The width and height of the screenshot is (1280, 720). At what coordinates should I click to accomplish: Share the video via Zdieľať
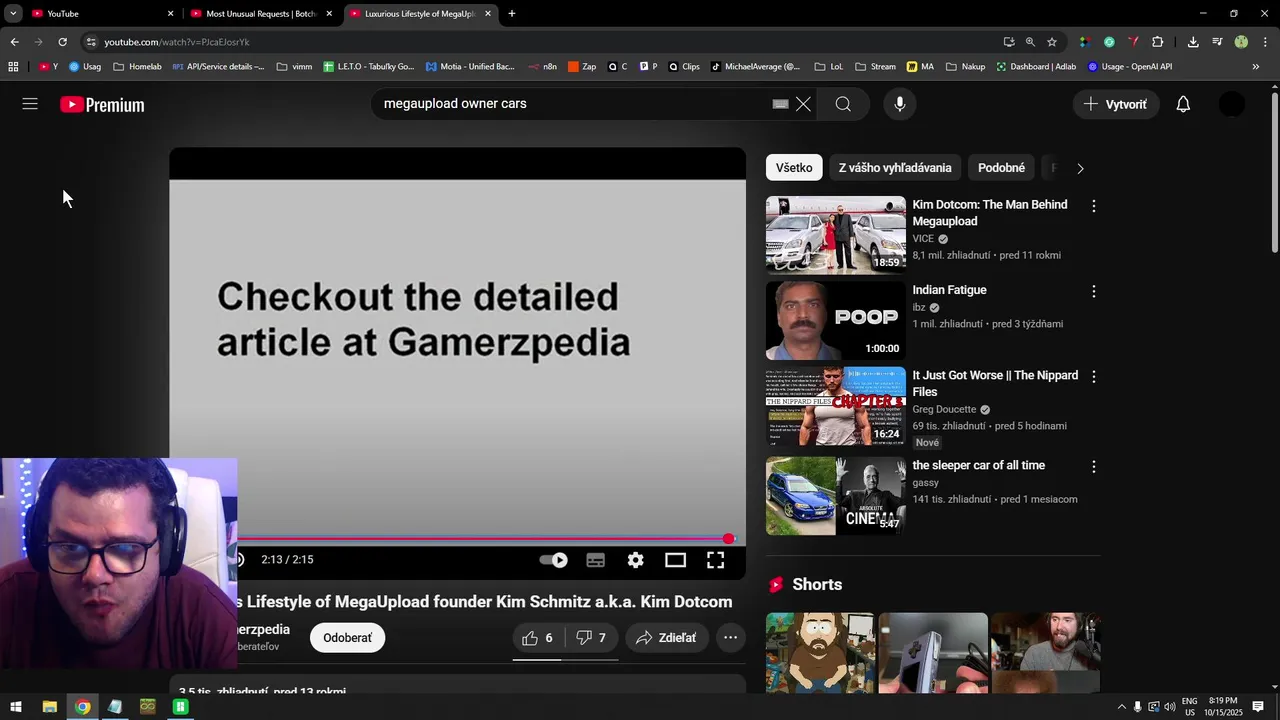point(667,638)
